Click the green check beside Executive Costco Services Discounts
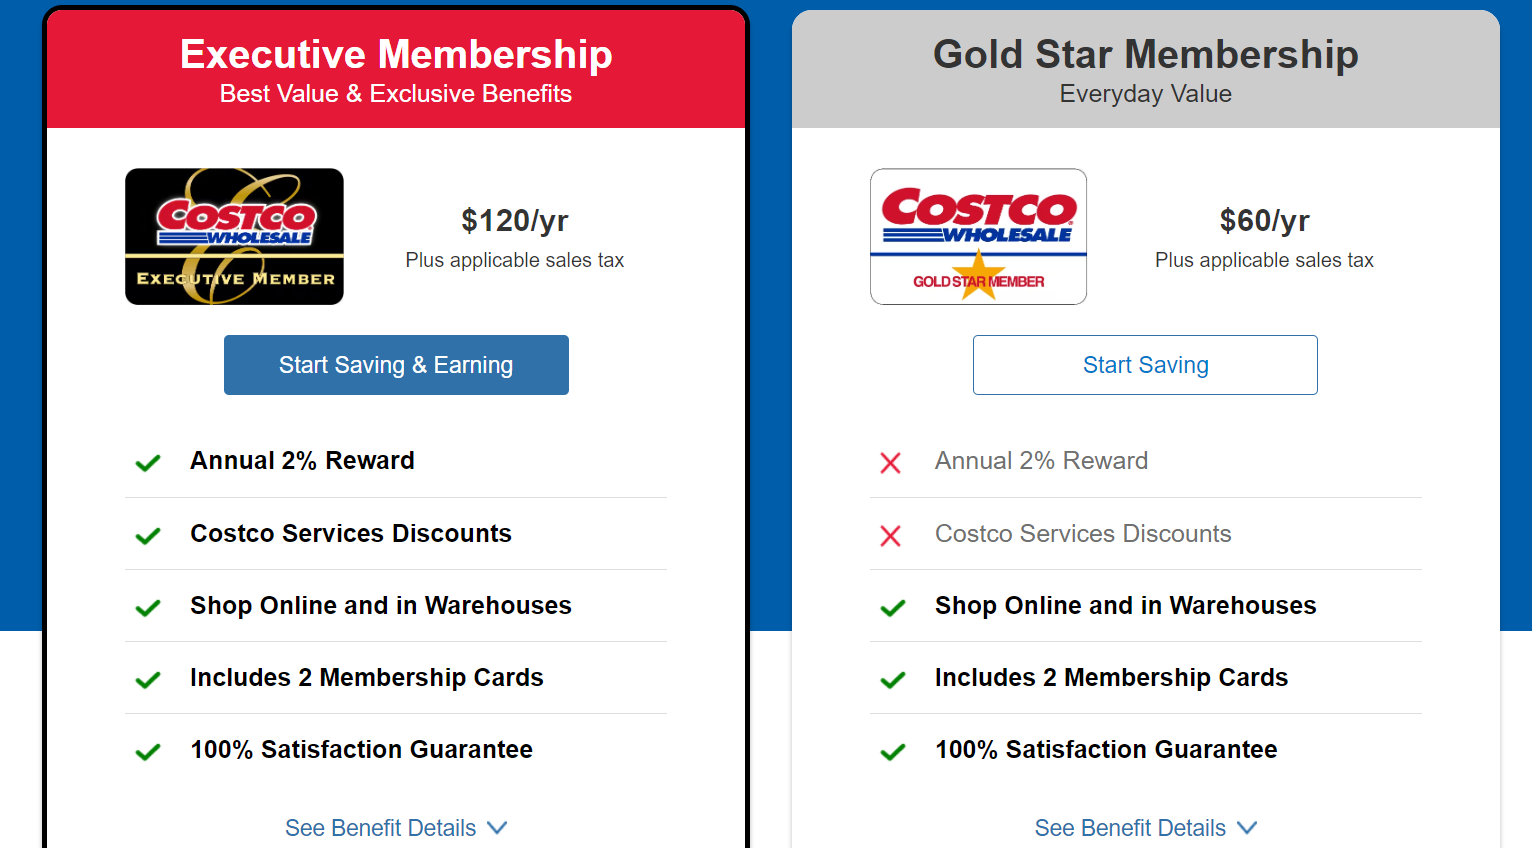This screenshot has width=1532, height=848. tap(148, 535)
